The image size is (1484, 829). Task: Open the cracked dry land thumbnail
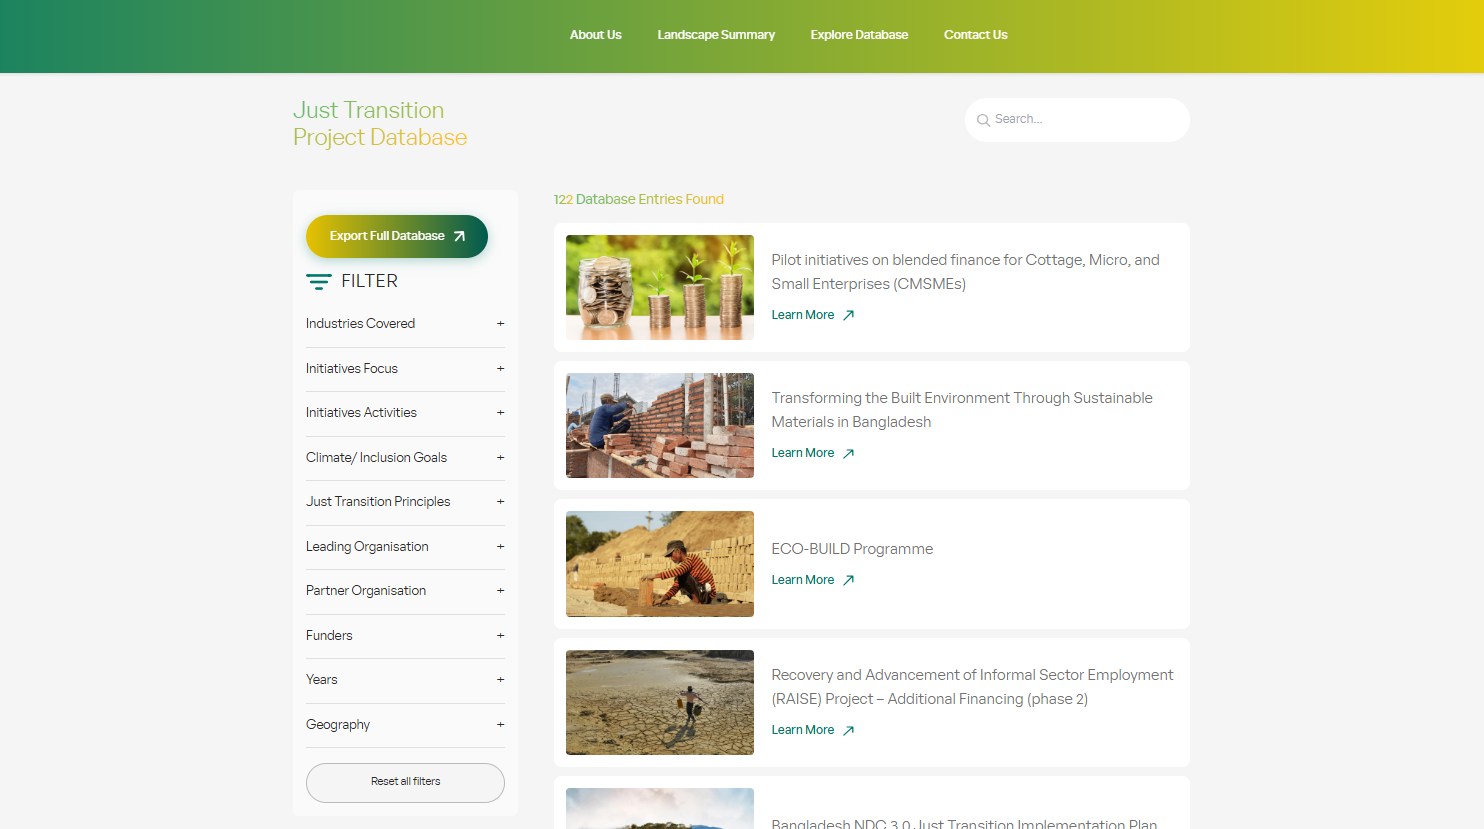pos(660,702)
